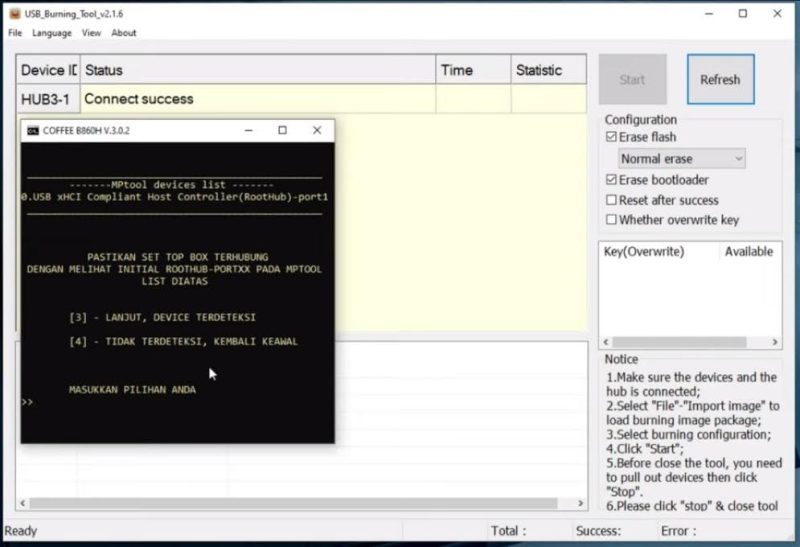Click the Available column header
The width and height of the screenshot is (800, 547).
point(749,252)
